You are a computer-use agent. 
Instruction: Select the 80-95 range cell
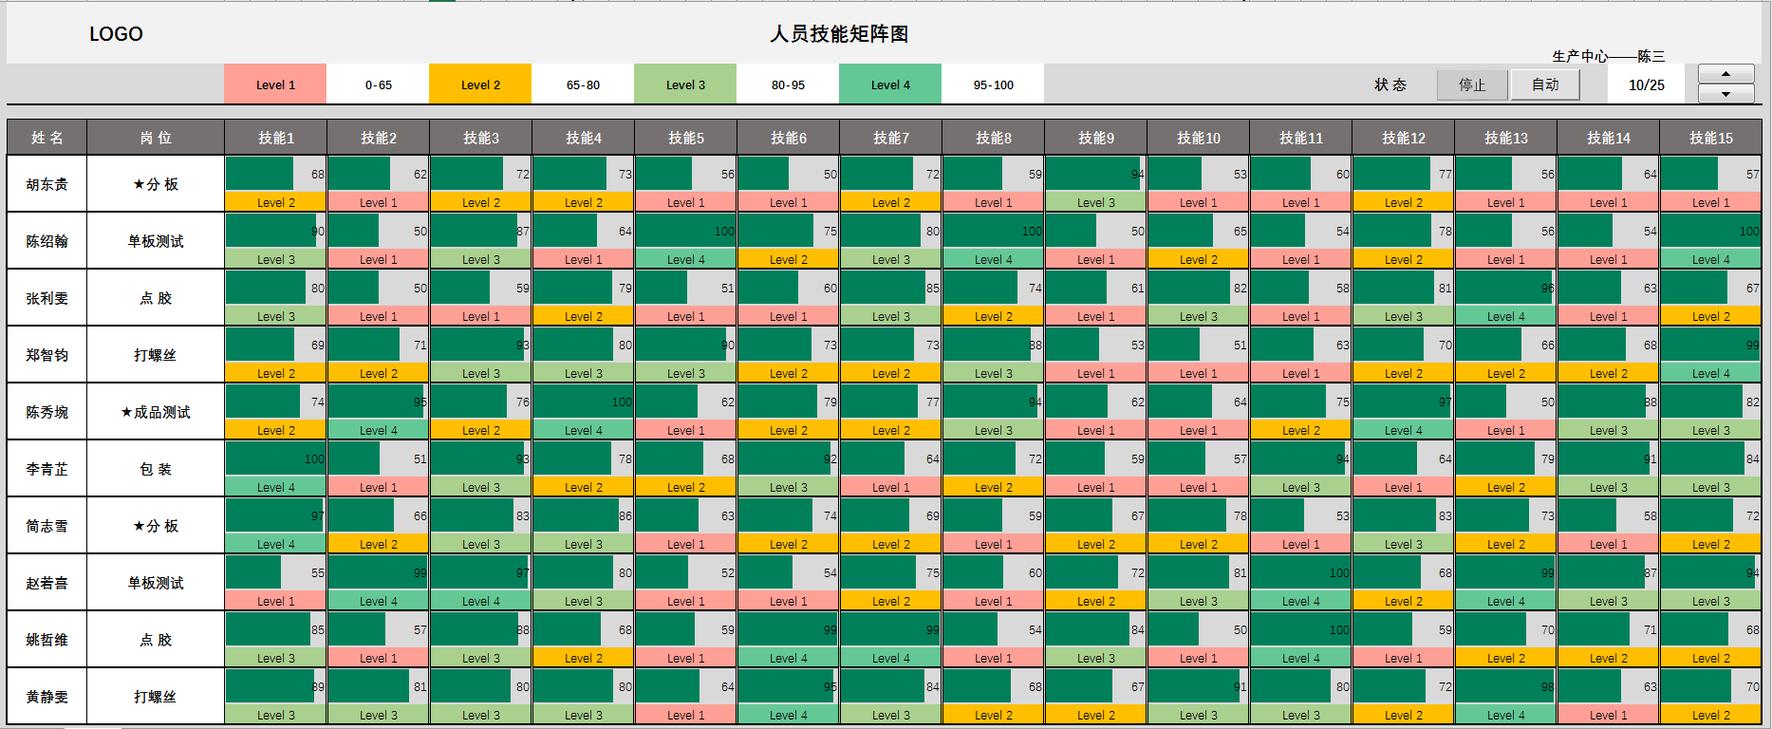tap(788, 85)
